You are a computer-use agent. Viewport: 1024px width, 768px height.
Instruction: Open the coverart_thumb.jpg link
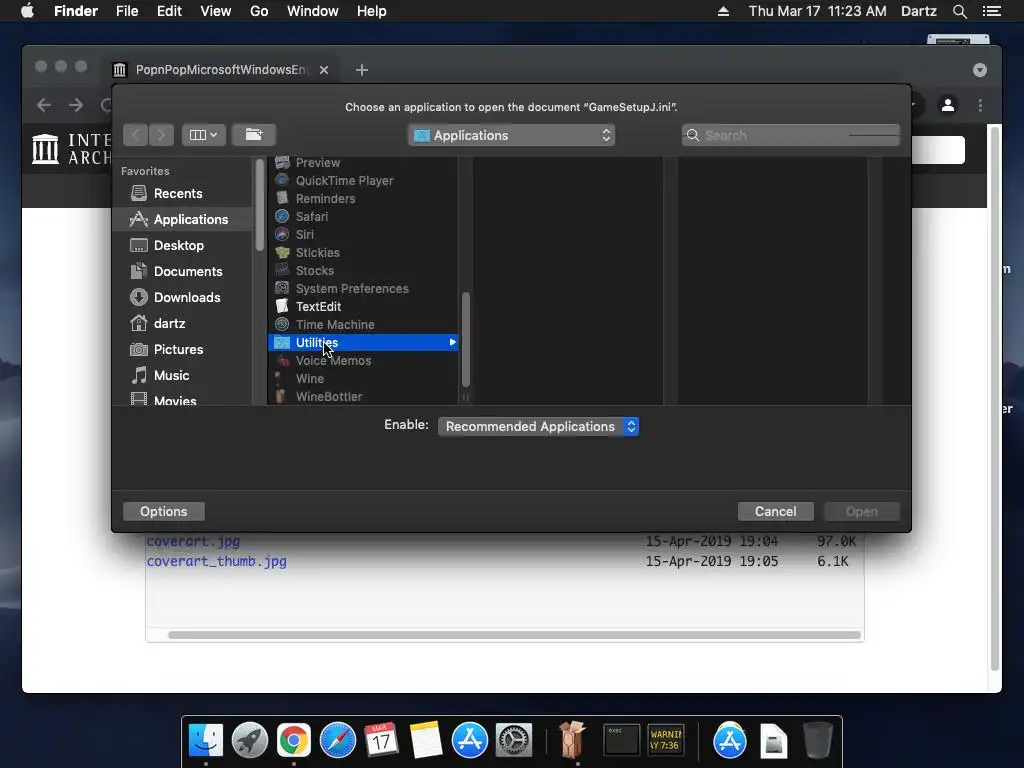[x=217, y=562]
